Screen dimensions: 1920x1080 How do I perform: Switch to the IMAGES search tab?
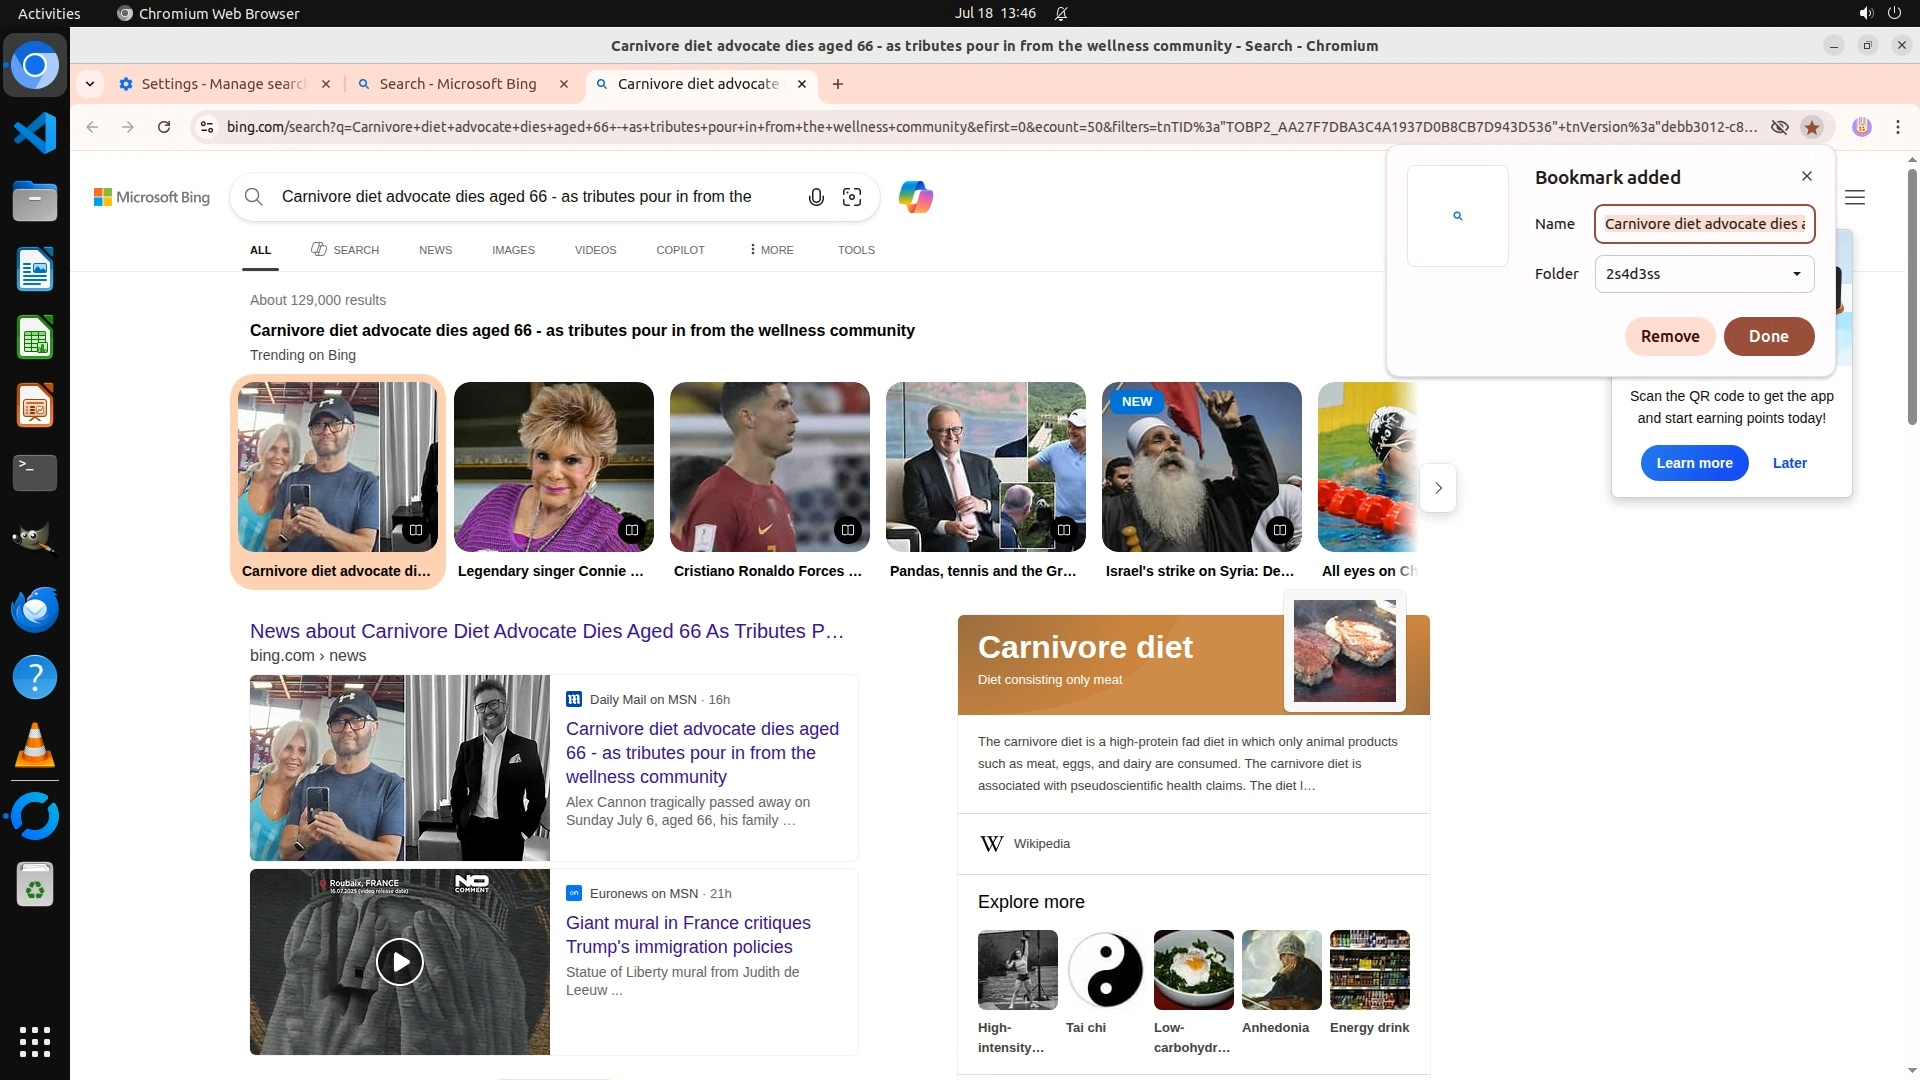[x=513, y=250]
